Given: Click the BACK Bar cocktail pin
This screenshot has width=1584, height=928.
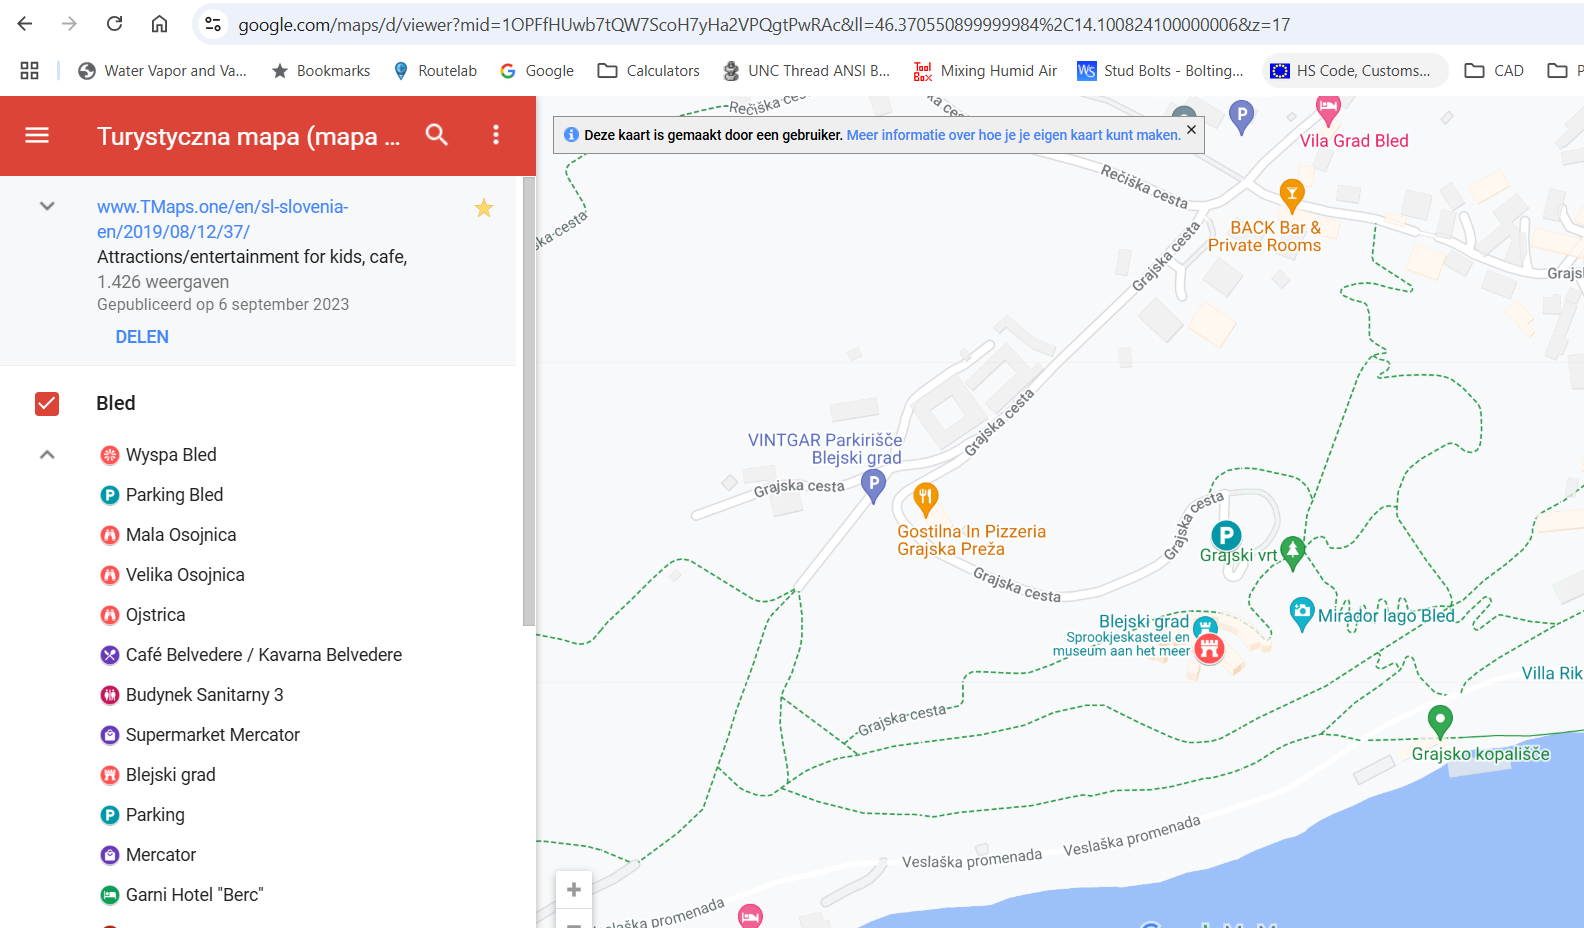Looking at the screenshot, I should click(1292, 195).
